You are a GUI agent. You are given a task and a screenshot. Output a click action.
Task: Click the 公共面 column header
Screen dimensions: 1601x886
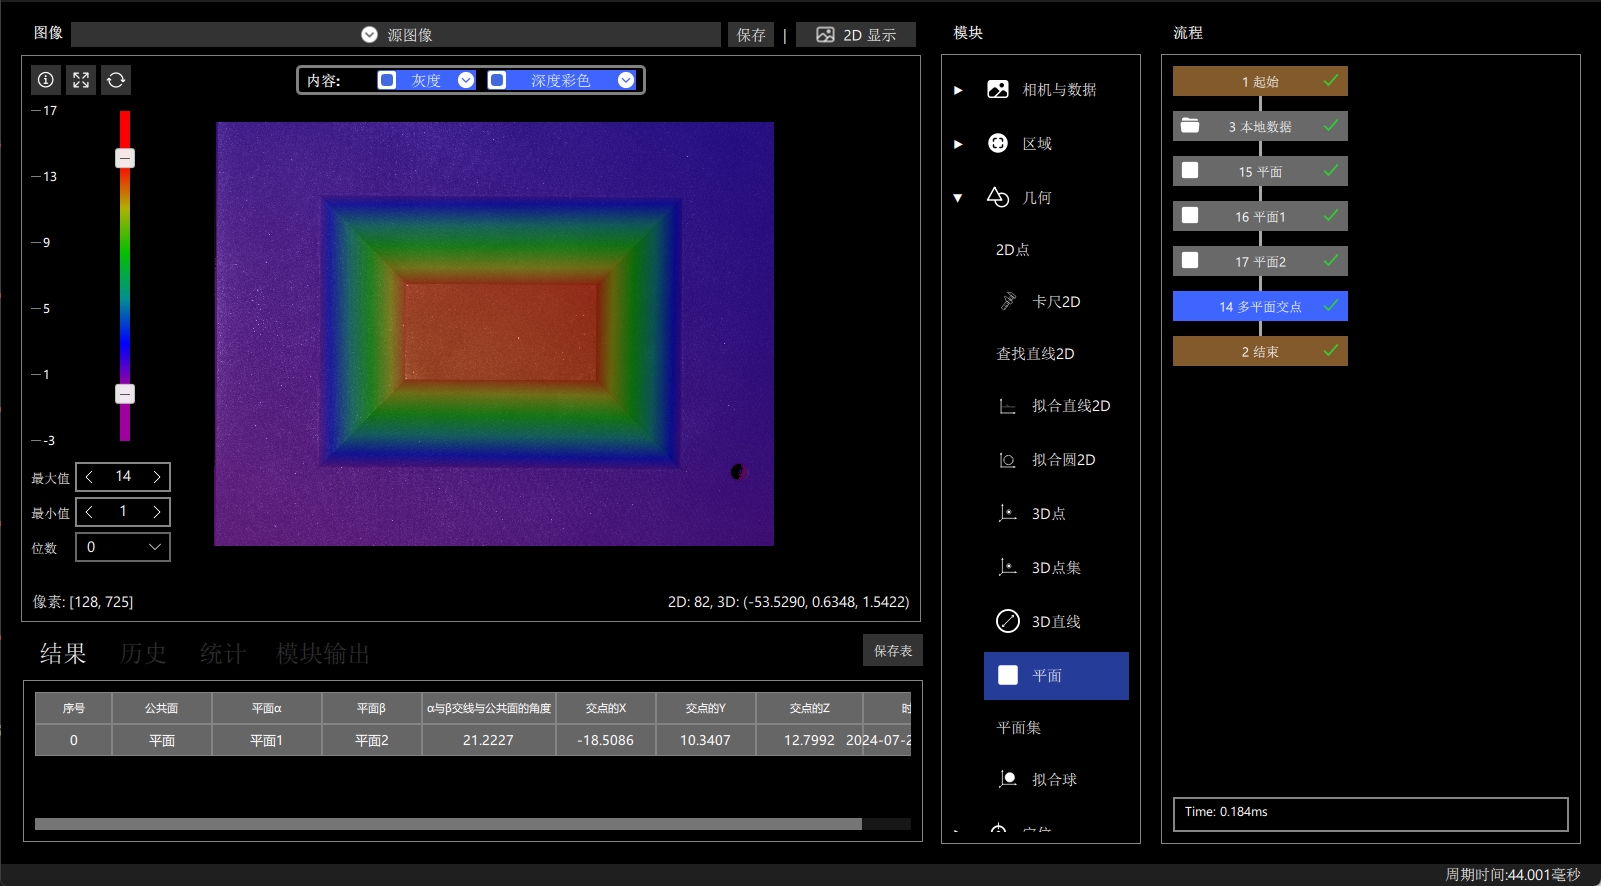tap(162, 708)
